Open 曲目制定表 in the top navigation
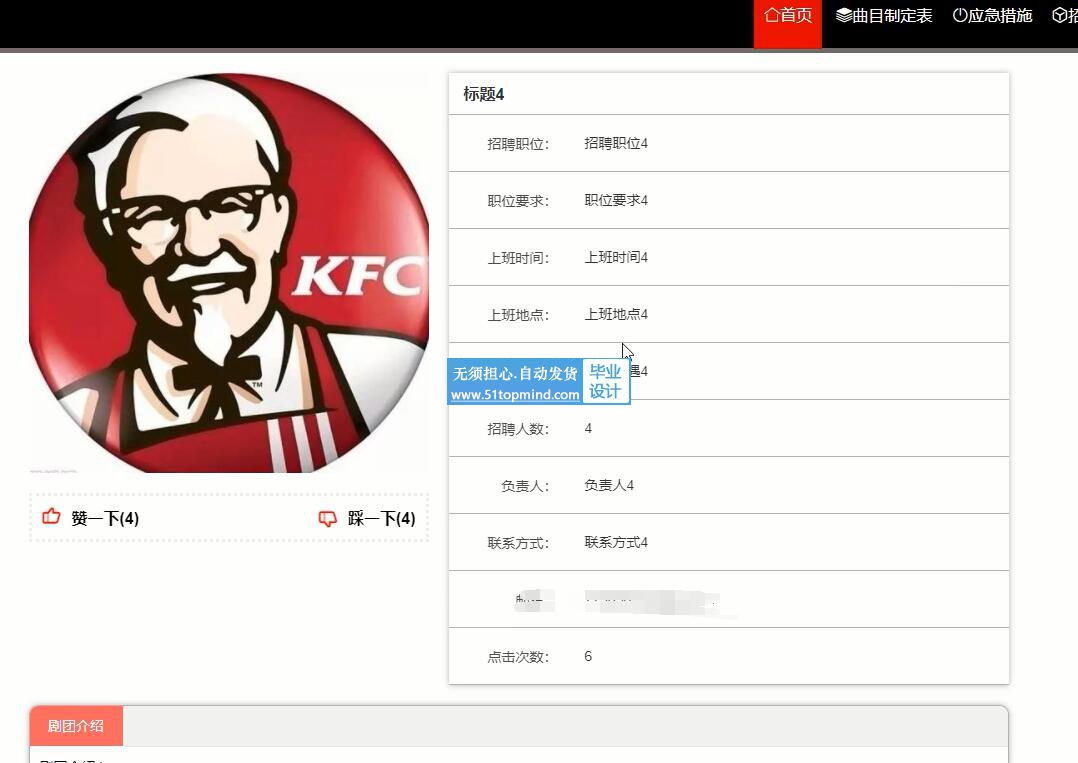Viewport: 1078px width, 763px height. pyautogui.click(x=884, y=15)
